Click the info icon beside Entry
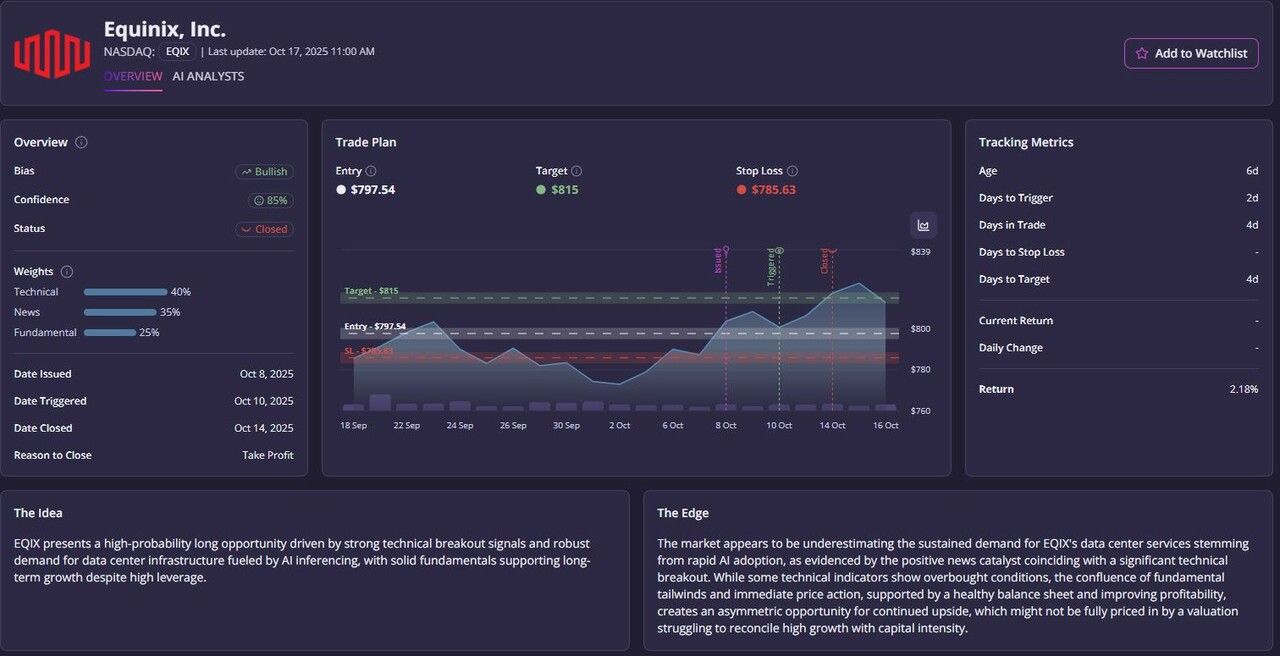 pyautogui.click(x=371, y=171)
